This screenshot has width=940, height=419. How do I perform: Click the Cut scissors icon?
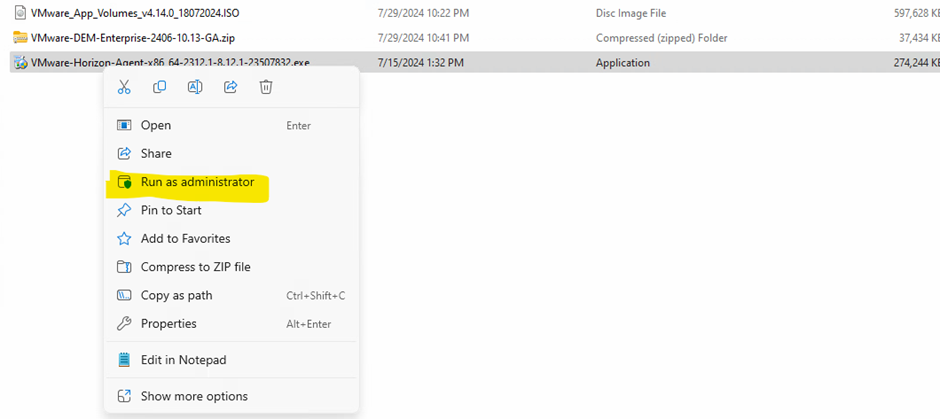[124, 87]
